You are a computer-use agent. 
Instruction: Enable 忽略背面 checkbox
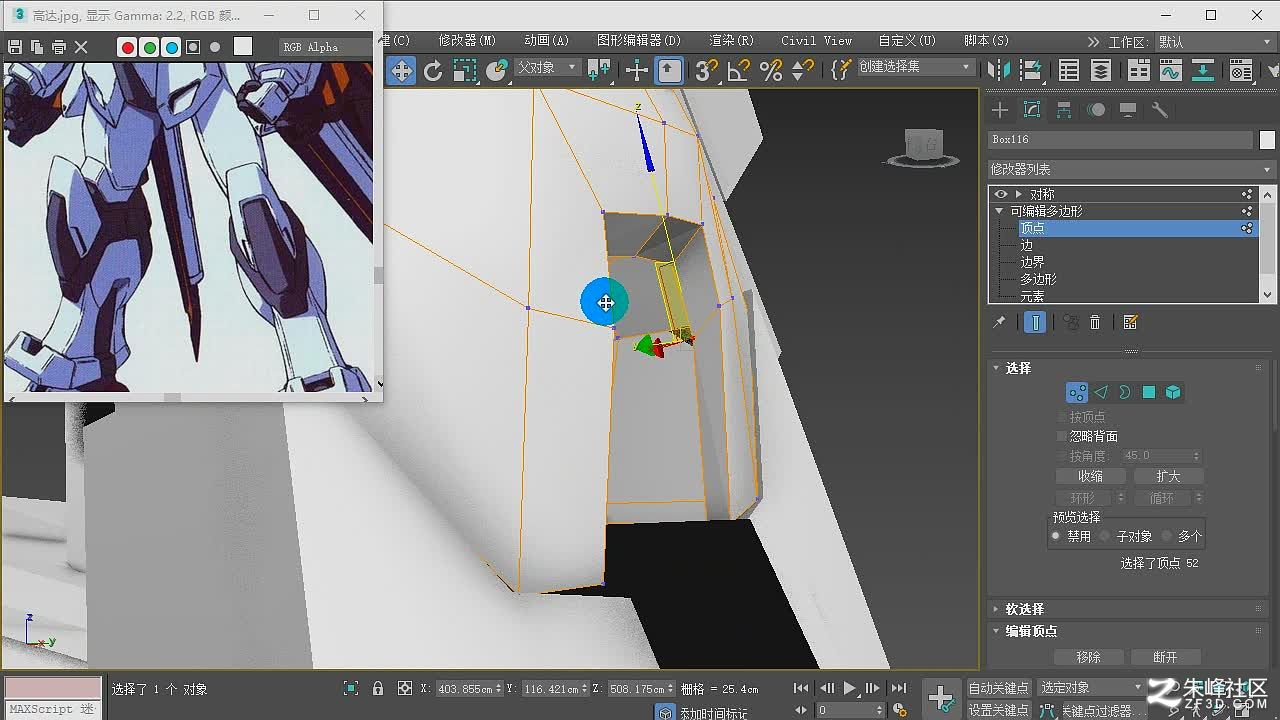(1062, 436)
